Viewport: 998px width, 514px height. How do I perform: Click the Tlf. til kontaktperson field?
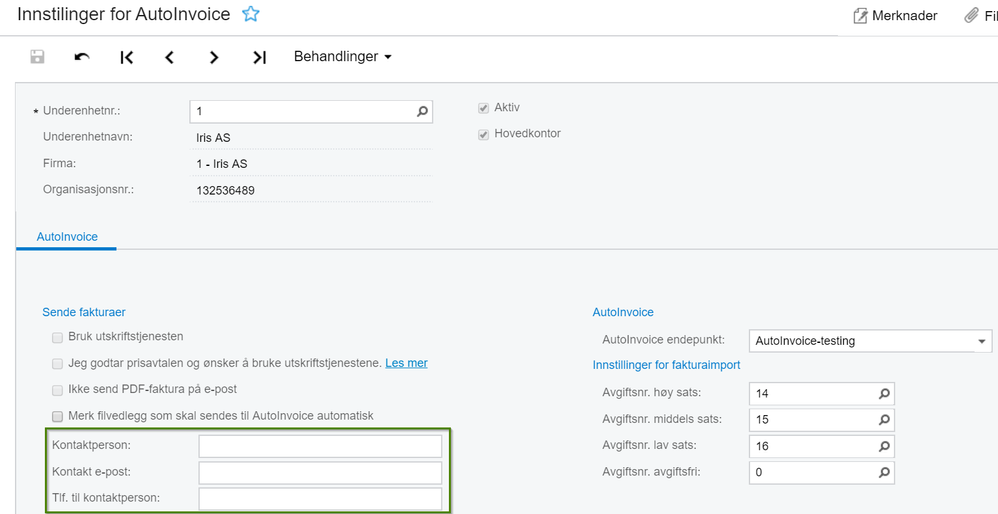[x=320, y=499]
